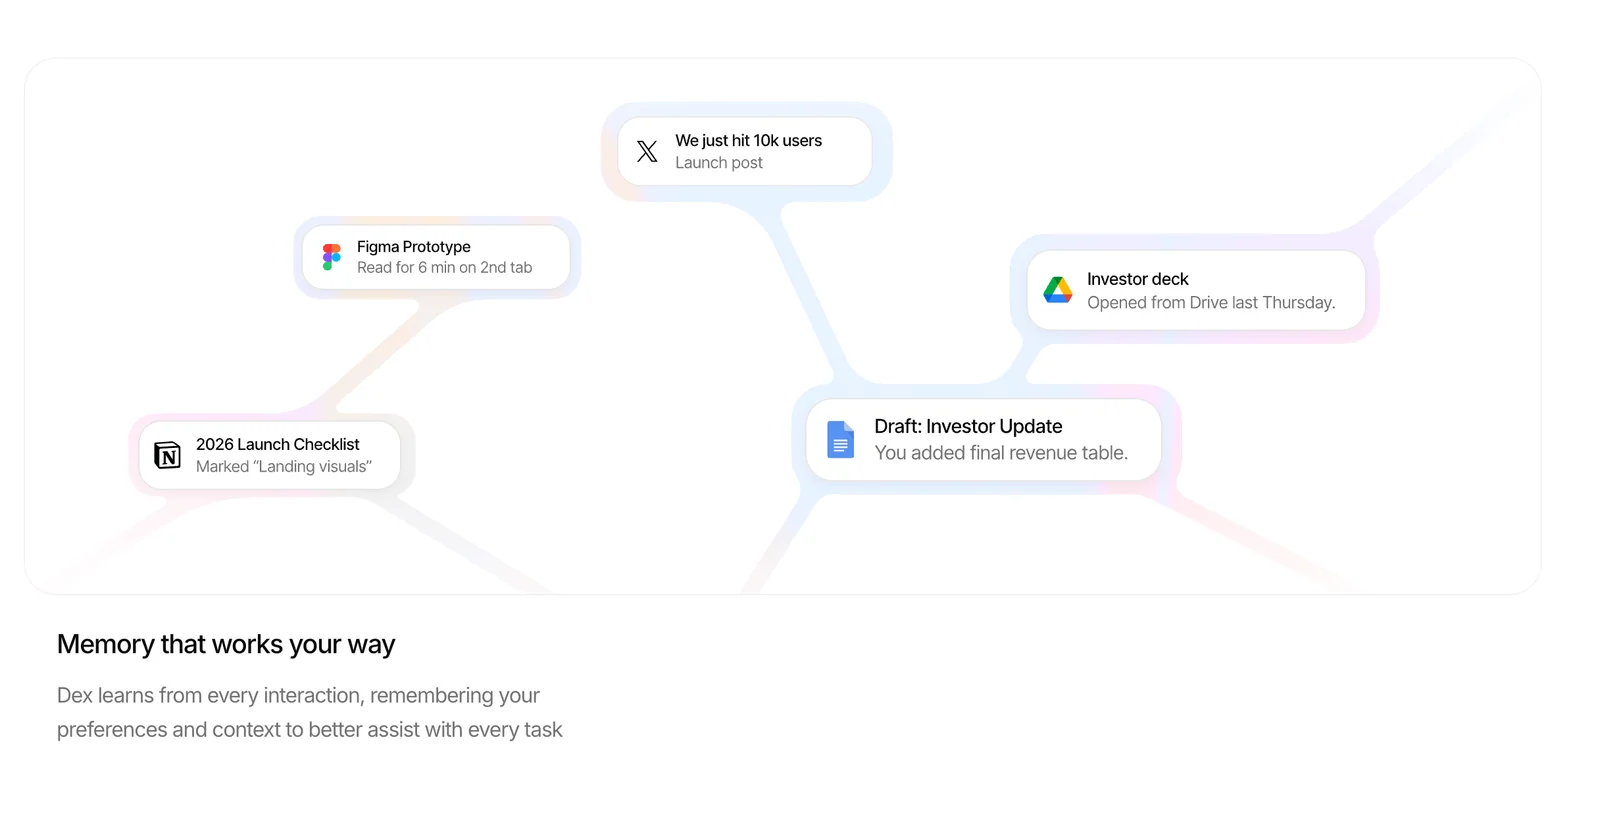The width and height of the screenshot is (1600, 813).
Task: Click "Opened from Drive last Thursday." text
Action: click(x=1210, y=303)
